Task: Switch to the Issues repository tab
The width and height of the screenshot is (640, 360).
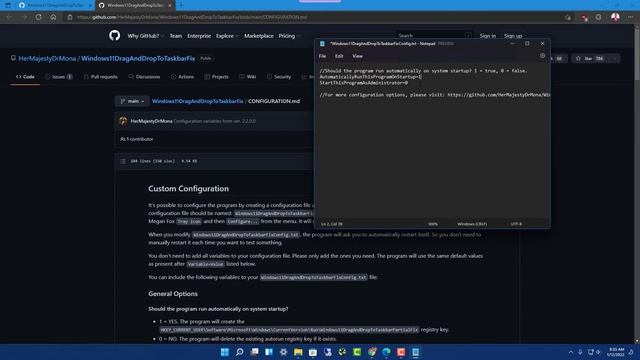Action: click(x=59, y=77)
